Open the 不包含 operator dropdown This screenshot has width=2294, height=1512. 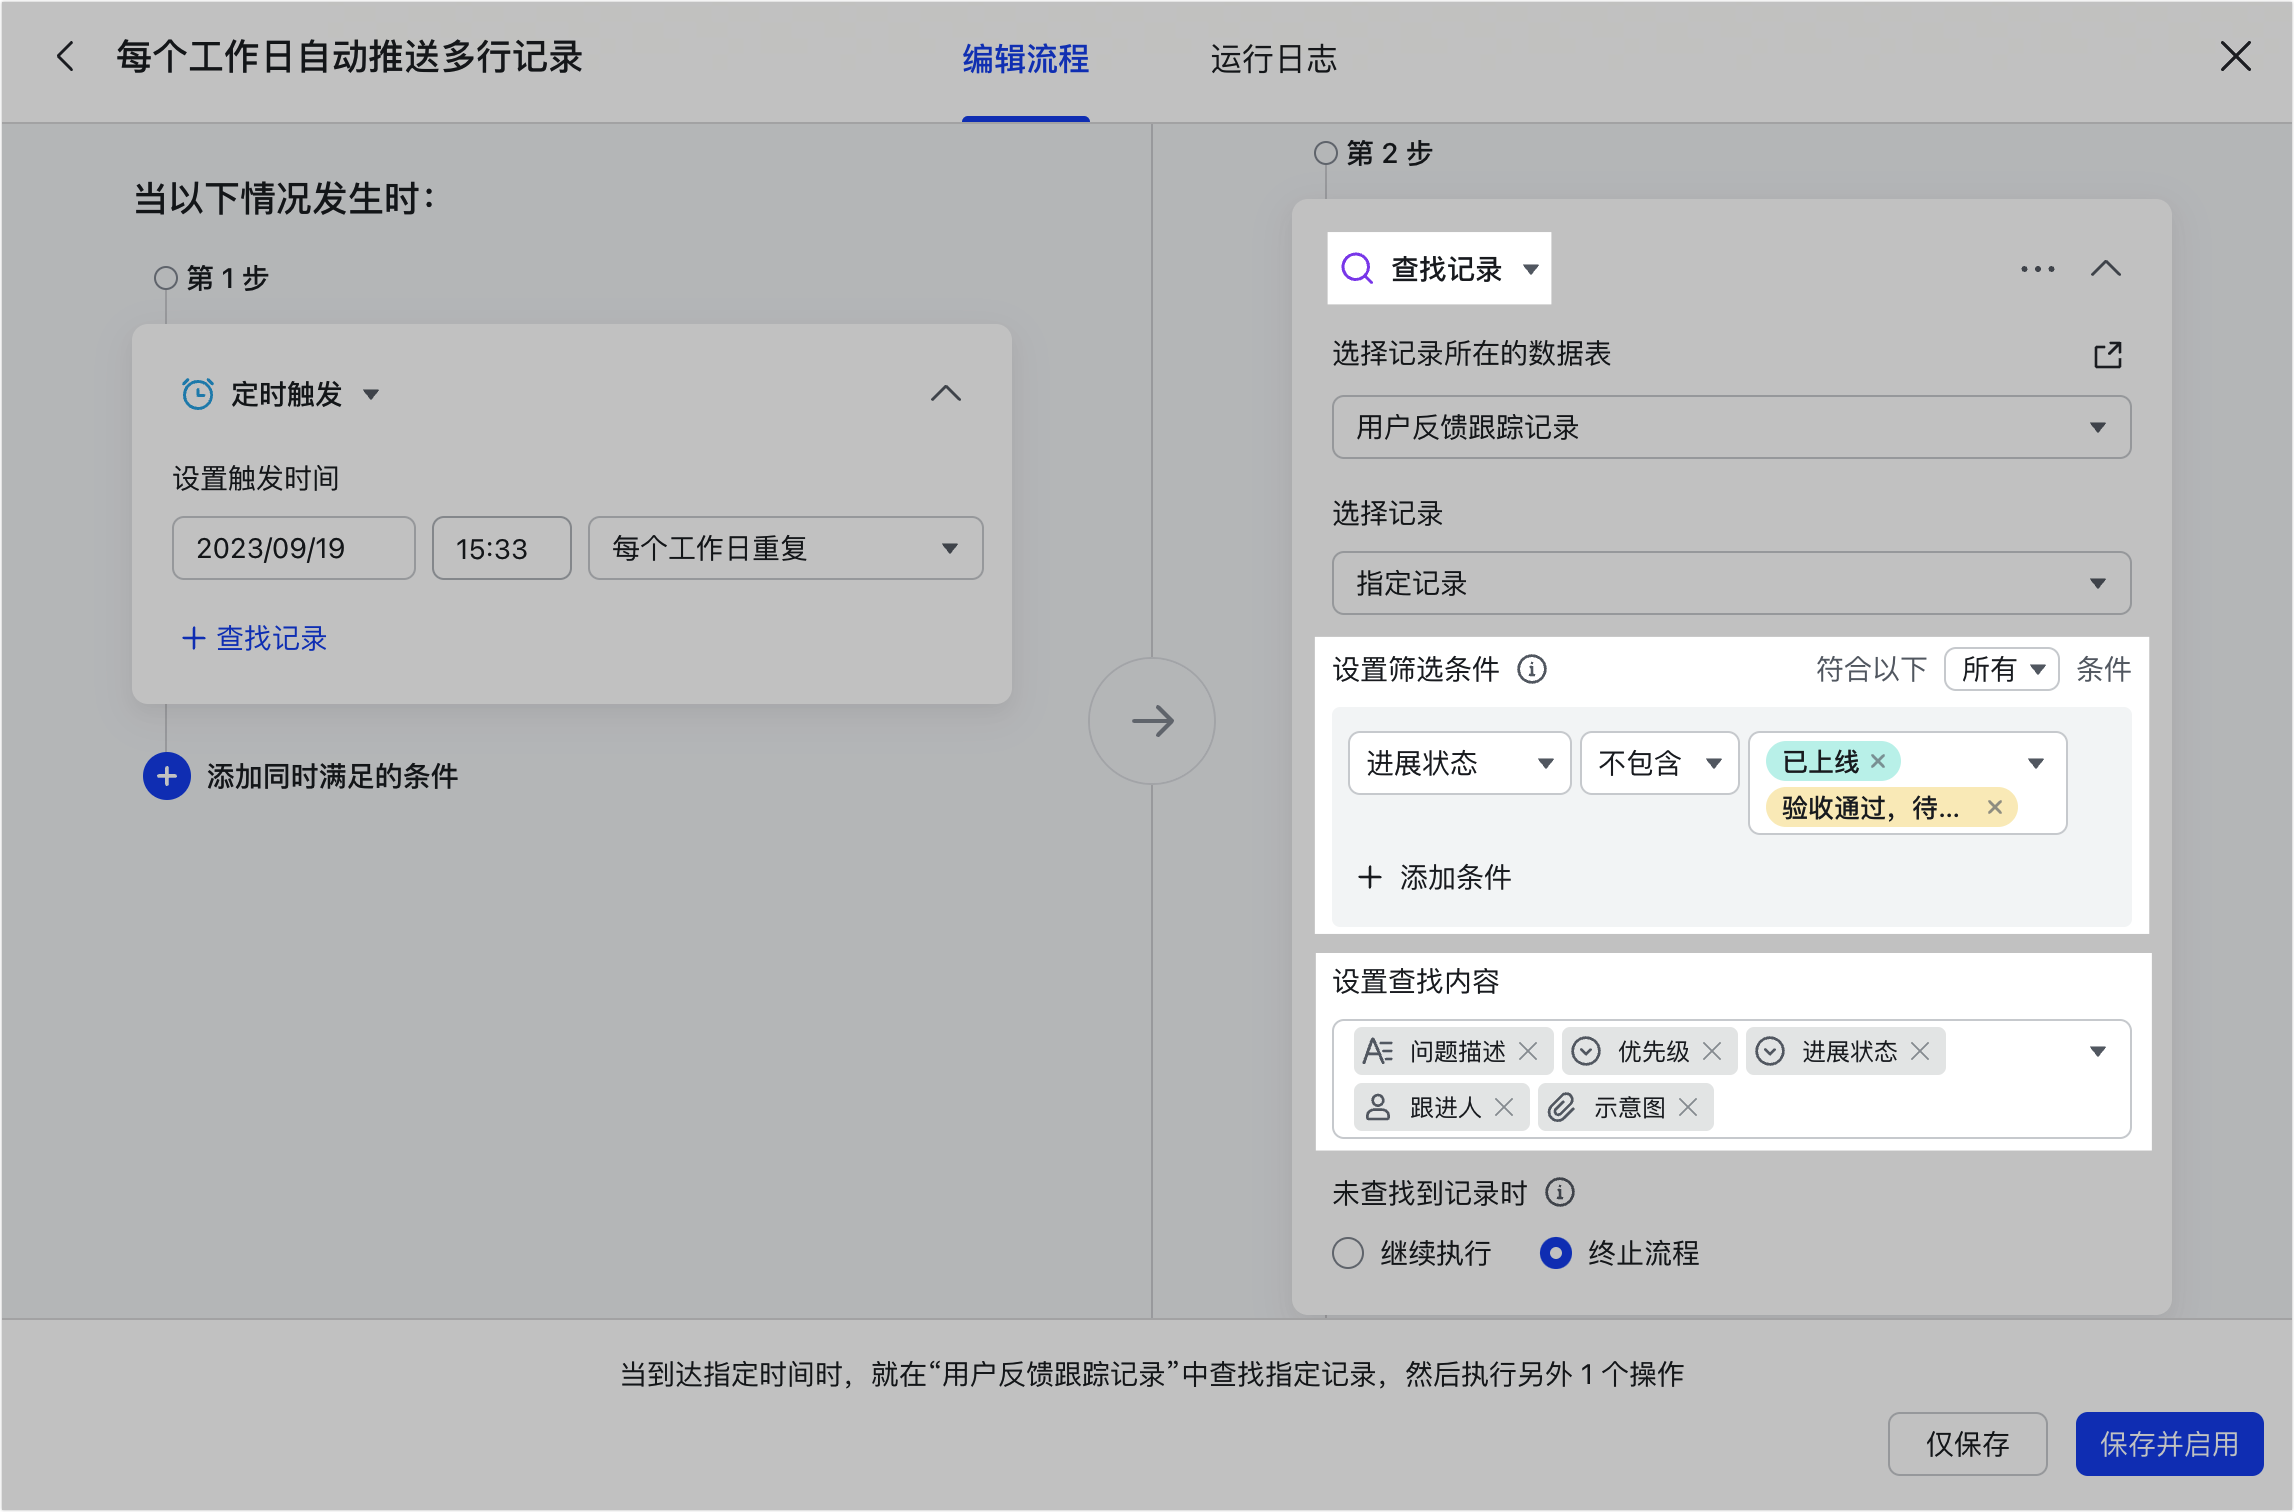(x=1660, y=763)
